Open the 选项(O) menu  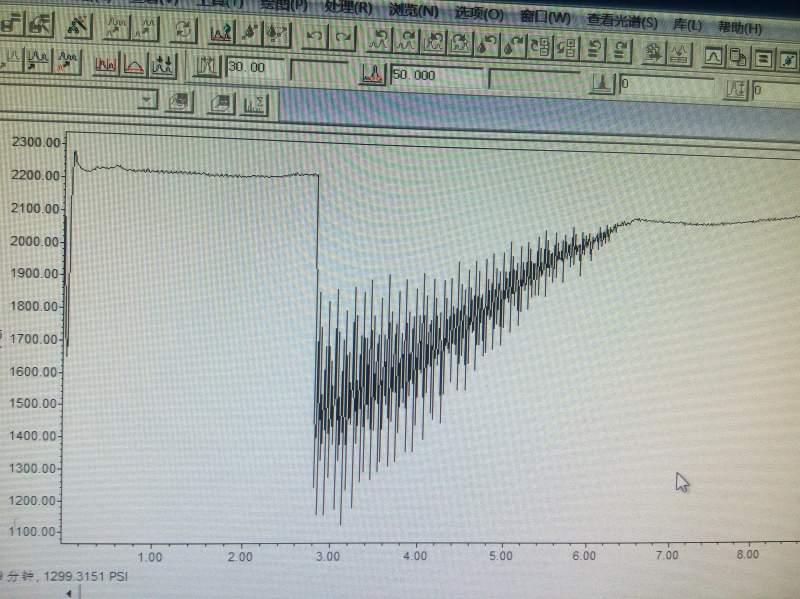point(479,13)
